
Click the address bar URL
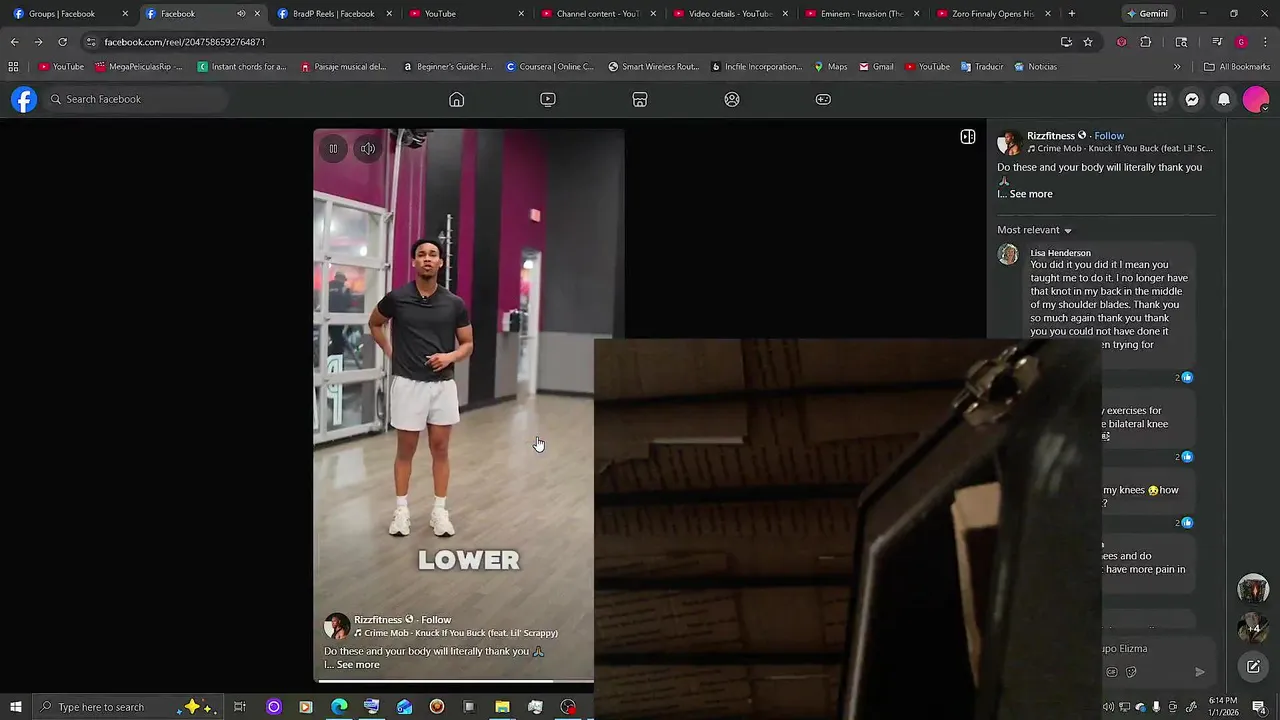[185, 42]
